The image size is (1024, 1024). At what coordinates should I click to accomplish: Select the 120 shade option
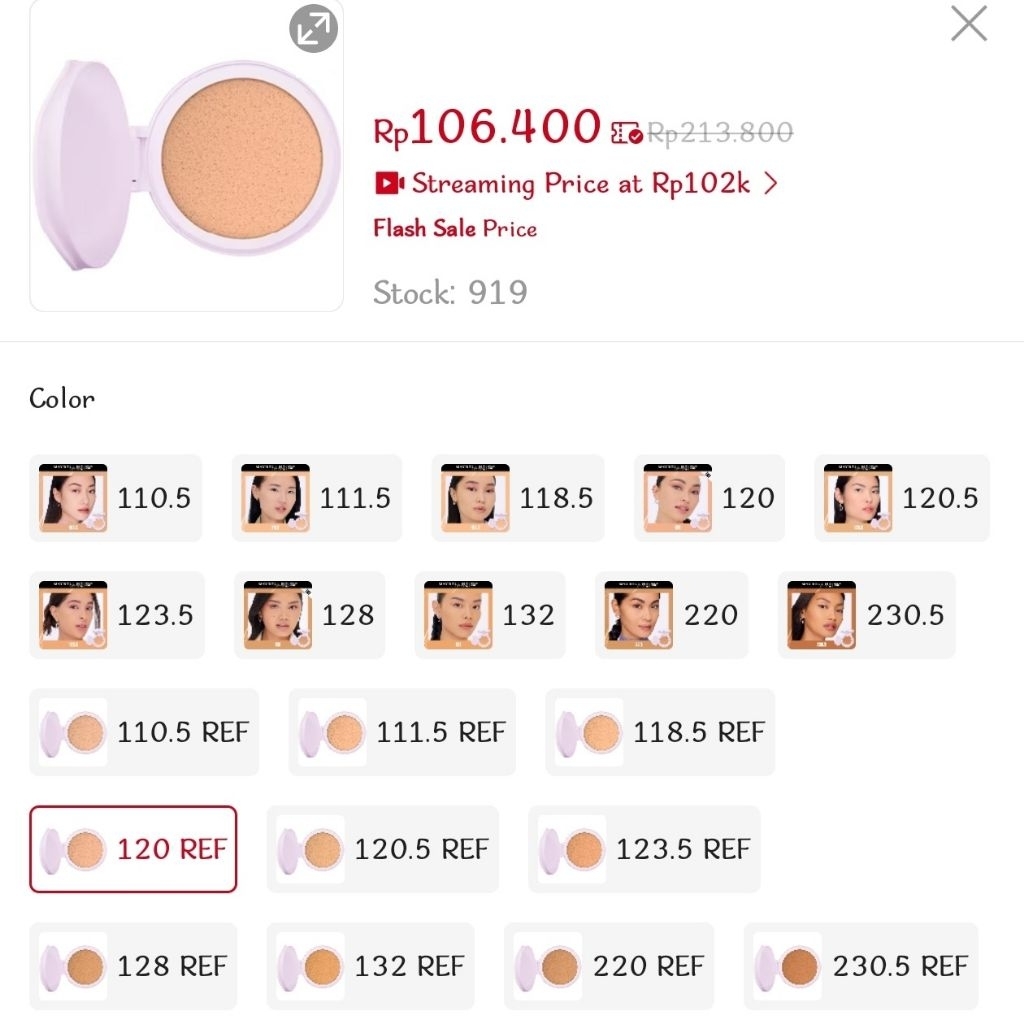point(709,498)
